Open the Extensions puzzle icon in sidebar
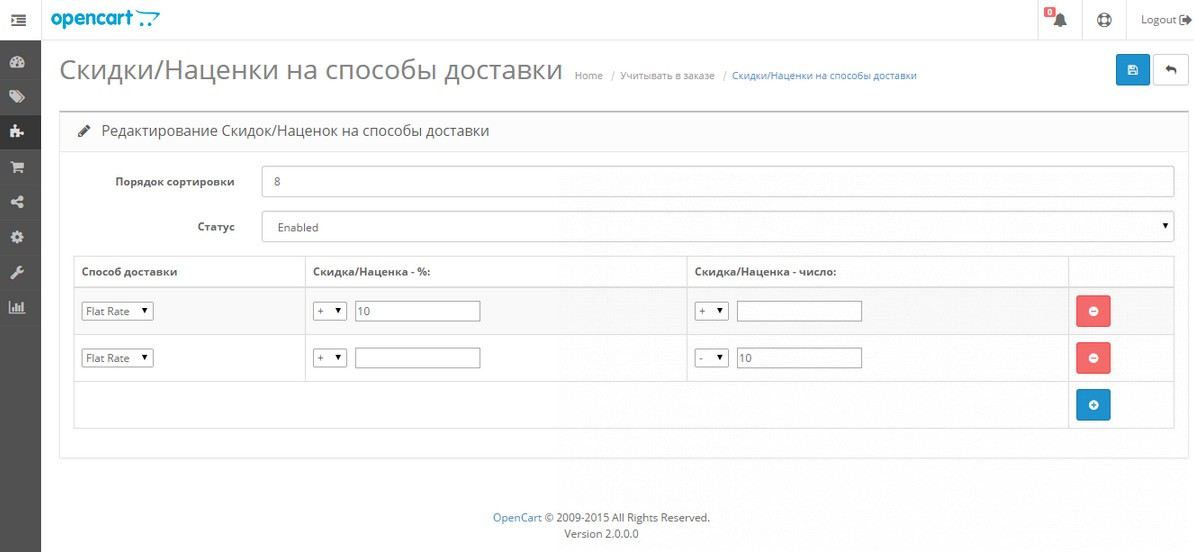Screen dimensions: 1194x552 coord(17,131)
